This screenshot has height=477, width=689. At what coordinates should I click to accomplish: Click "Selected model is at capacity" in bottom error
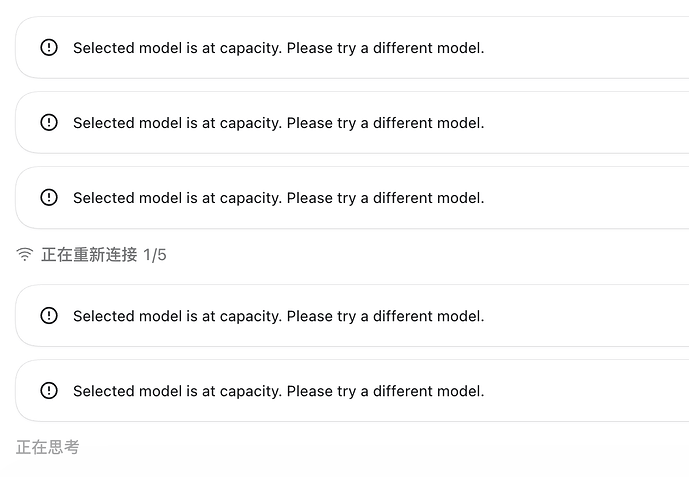pos(177,391)
